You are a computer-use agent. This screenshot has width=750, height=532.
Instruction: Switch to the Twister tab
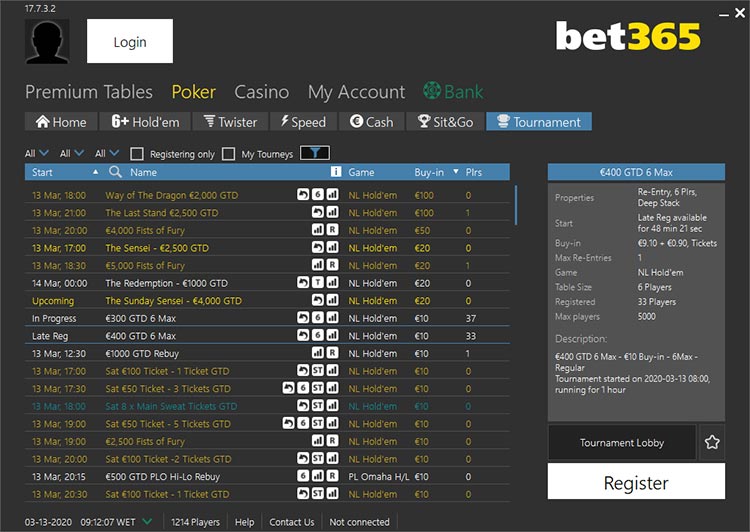pyautogui.click(x=231, y=122)
